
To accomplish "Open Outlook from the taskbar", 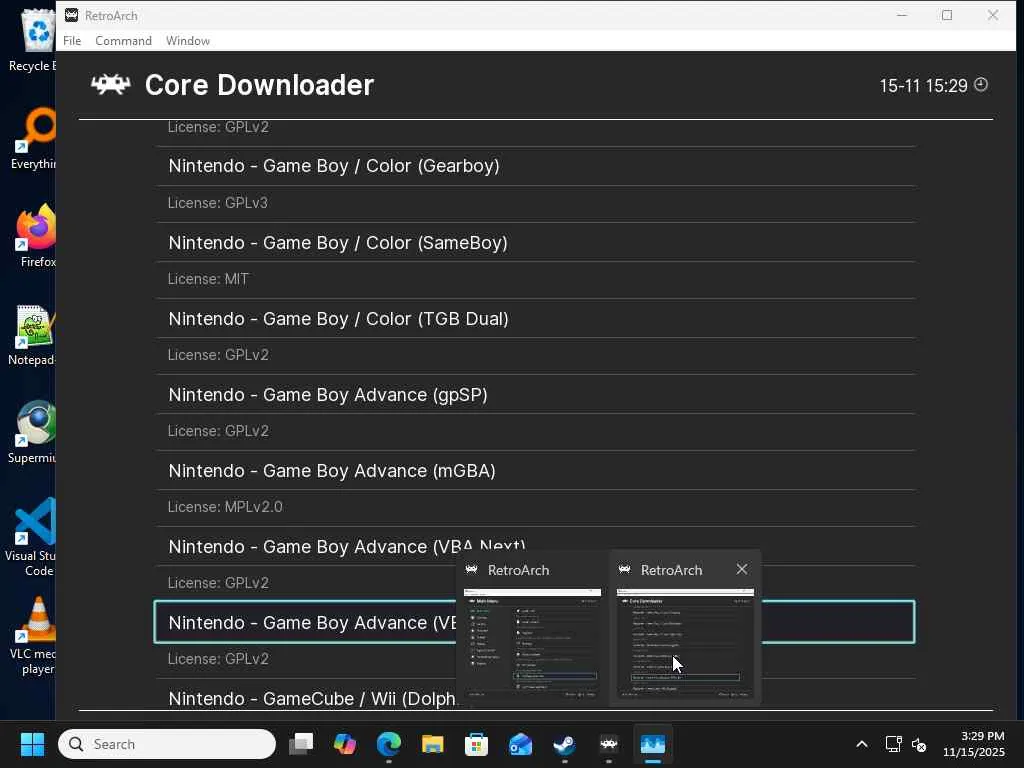I will click(x=520, y=744).
